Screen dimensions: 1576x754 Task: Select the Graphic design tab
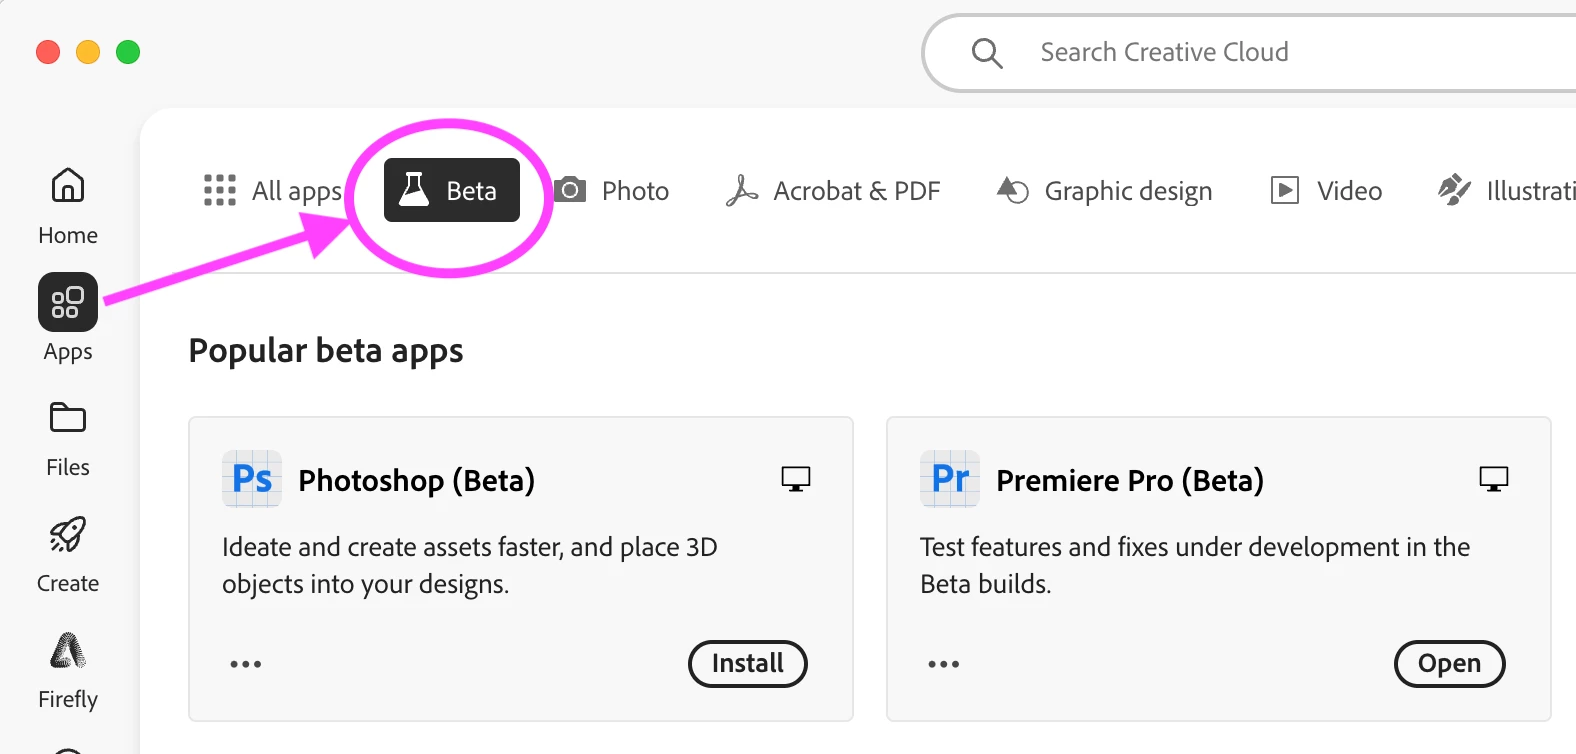point(1105,190)
